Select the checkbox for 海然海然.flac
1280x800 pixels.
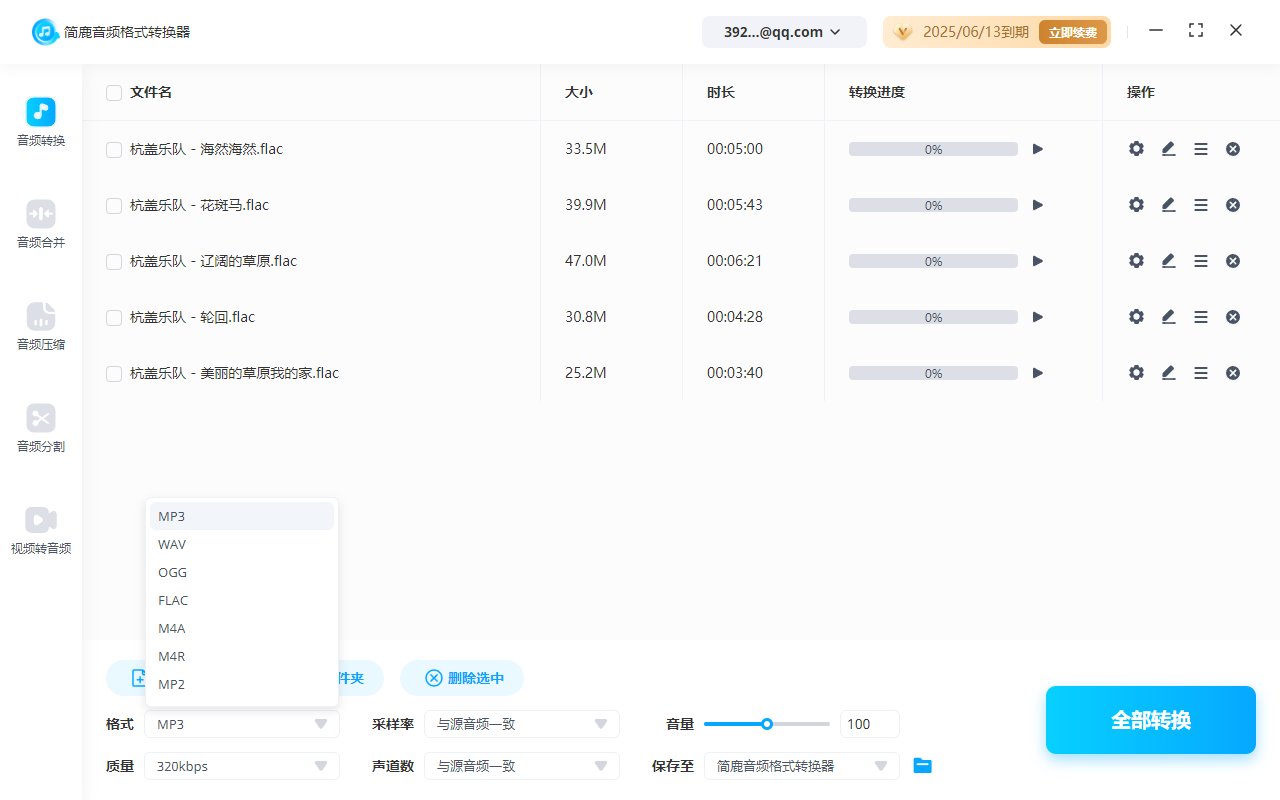(113, 148)
